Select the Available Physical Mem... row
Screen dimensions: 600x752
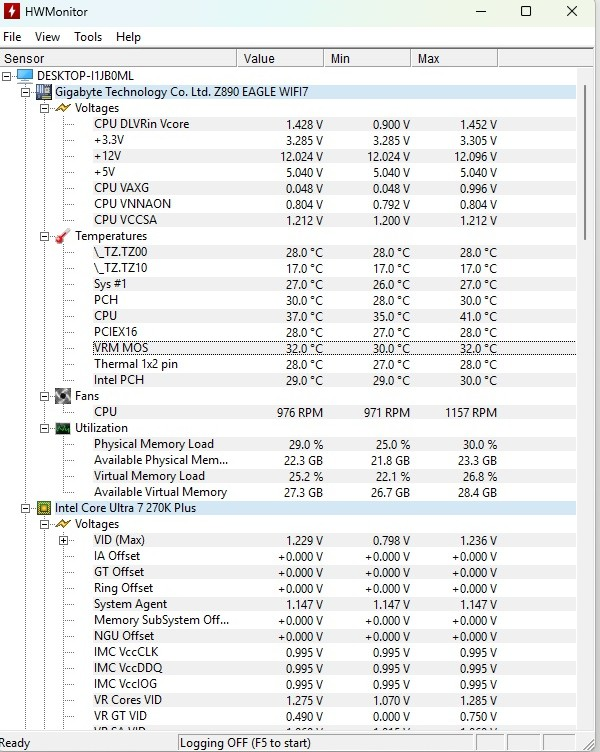334,460
